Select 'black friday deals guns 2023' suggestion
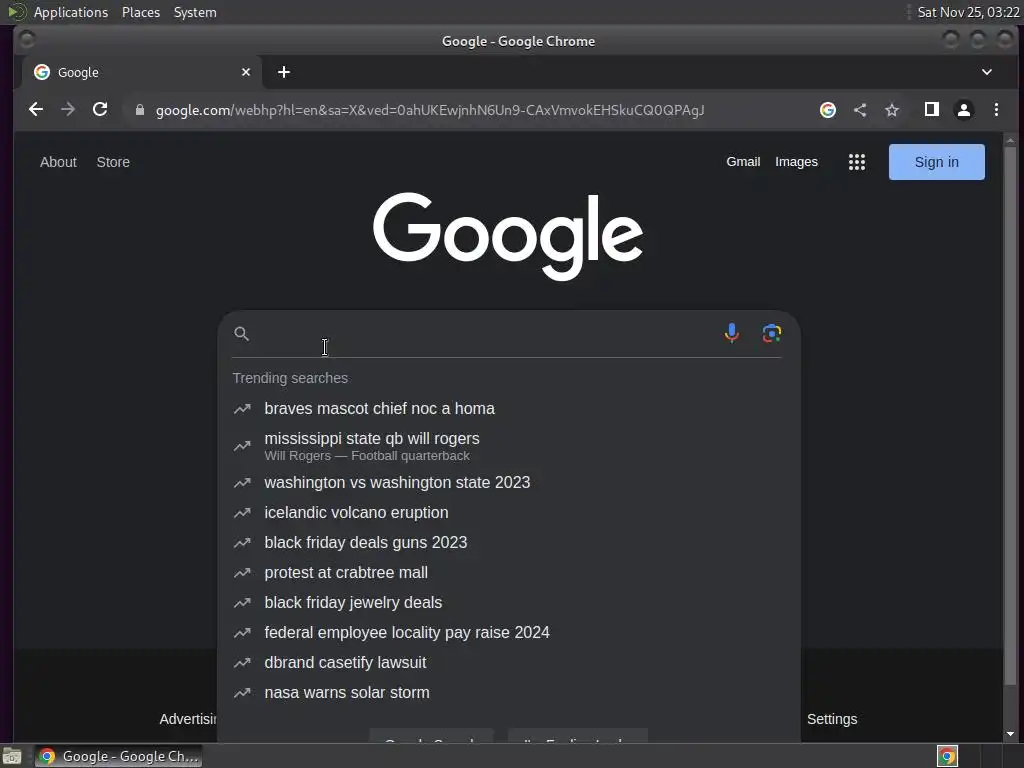The image size is (1024, 768). tap(507, 542)
